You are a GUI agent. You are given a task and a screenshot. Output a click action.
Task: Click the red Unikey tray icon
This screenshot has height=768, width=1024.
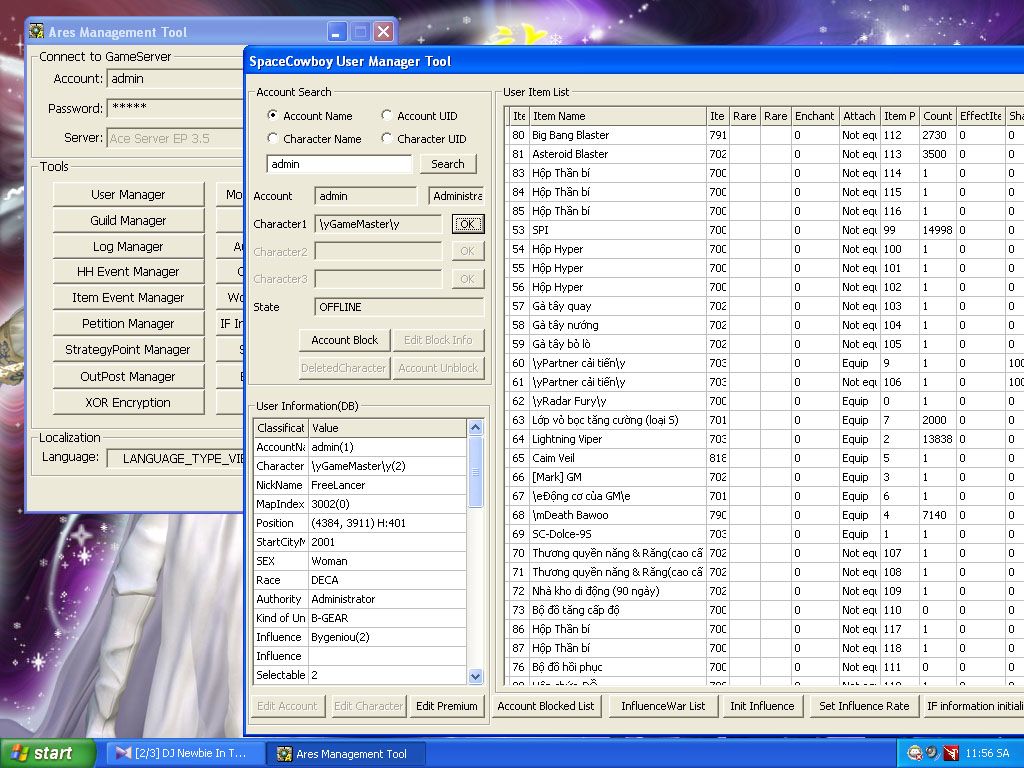click(951, 753)
